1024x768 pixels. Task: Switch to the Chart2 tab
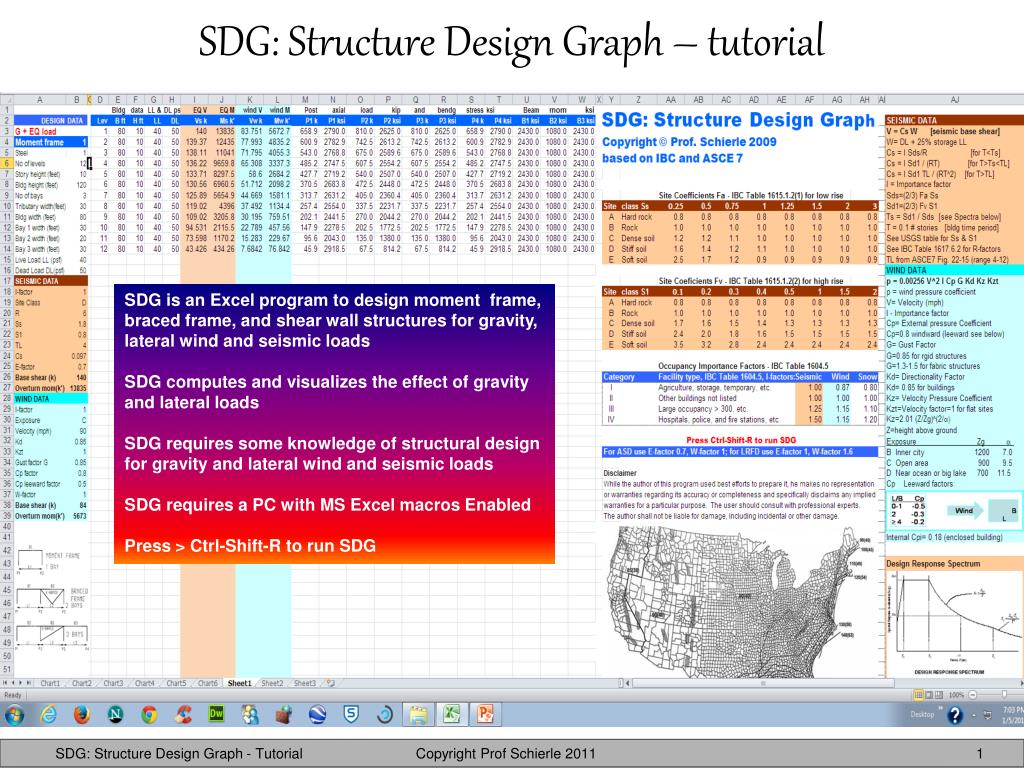click(x=82, y=683)
